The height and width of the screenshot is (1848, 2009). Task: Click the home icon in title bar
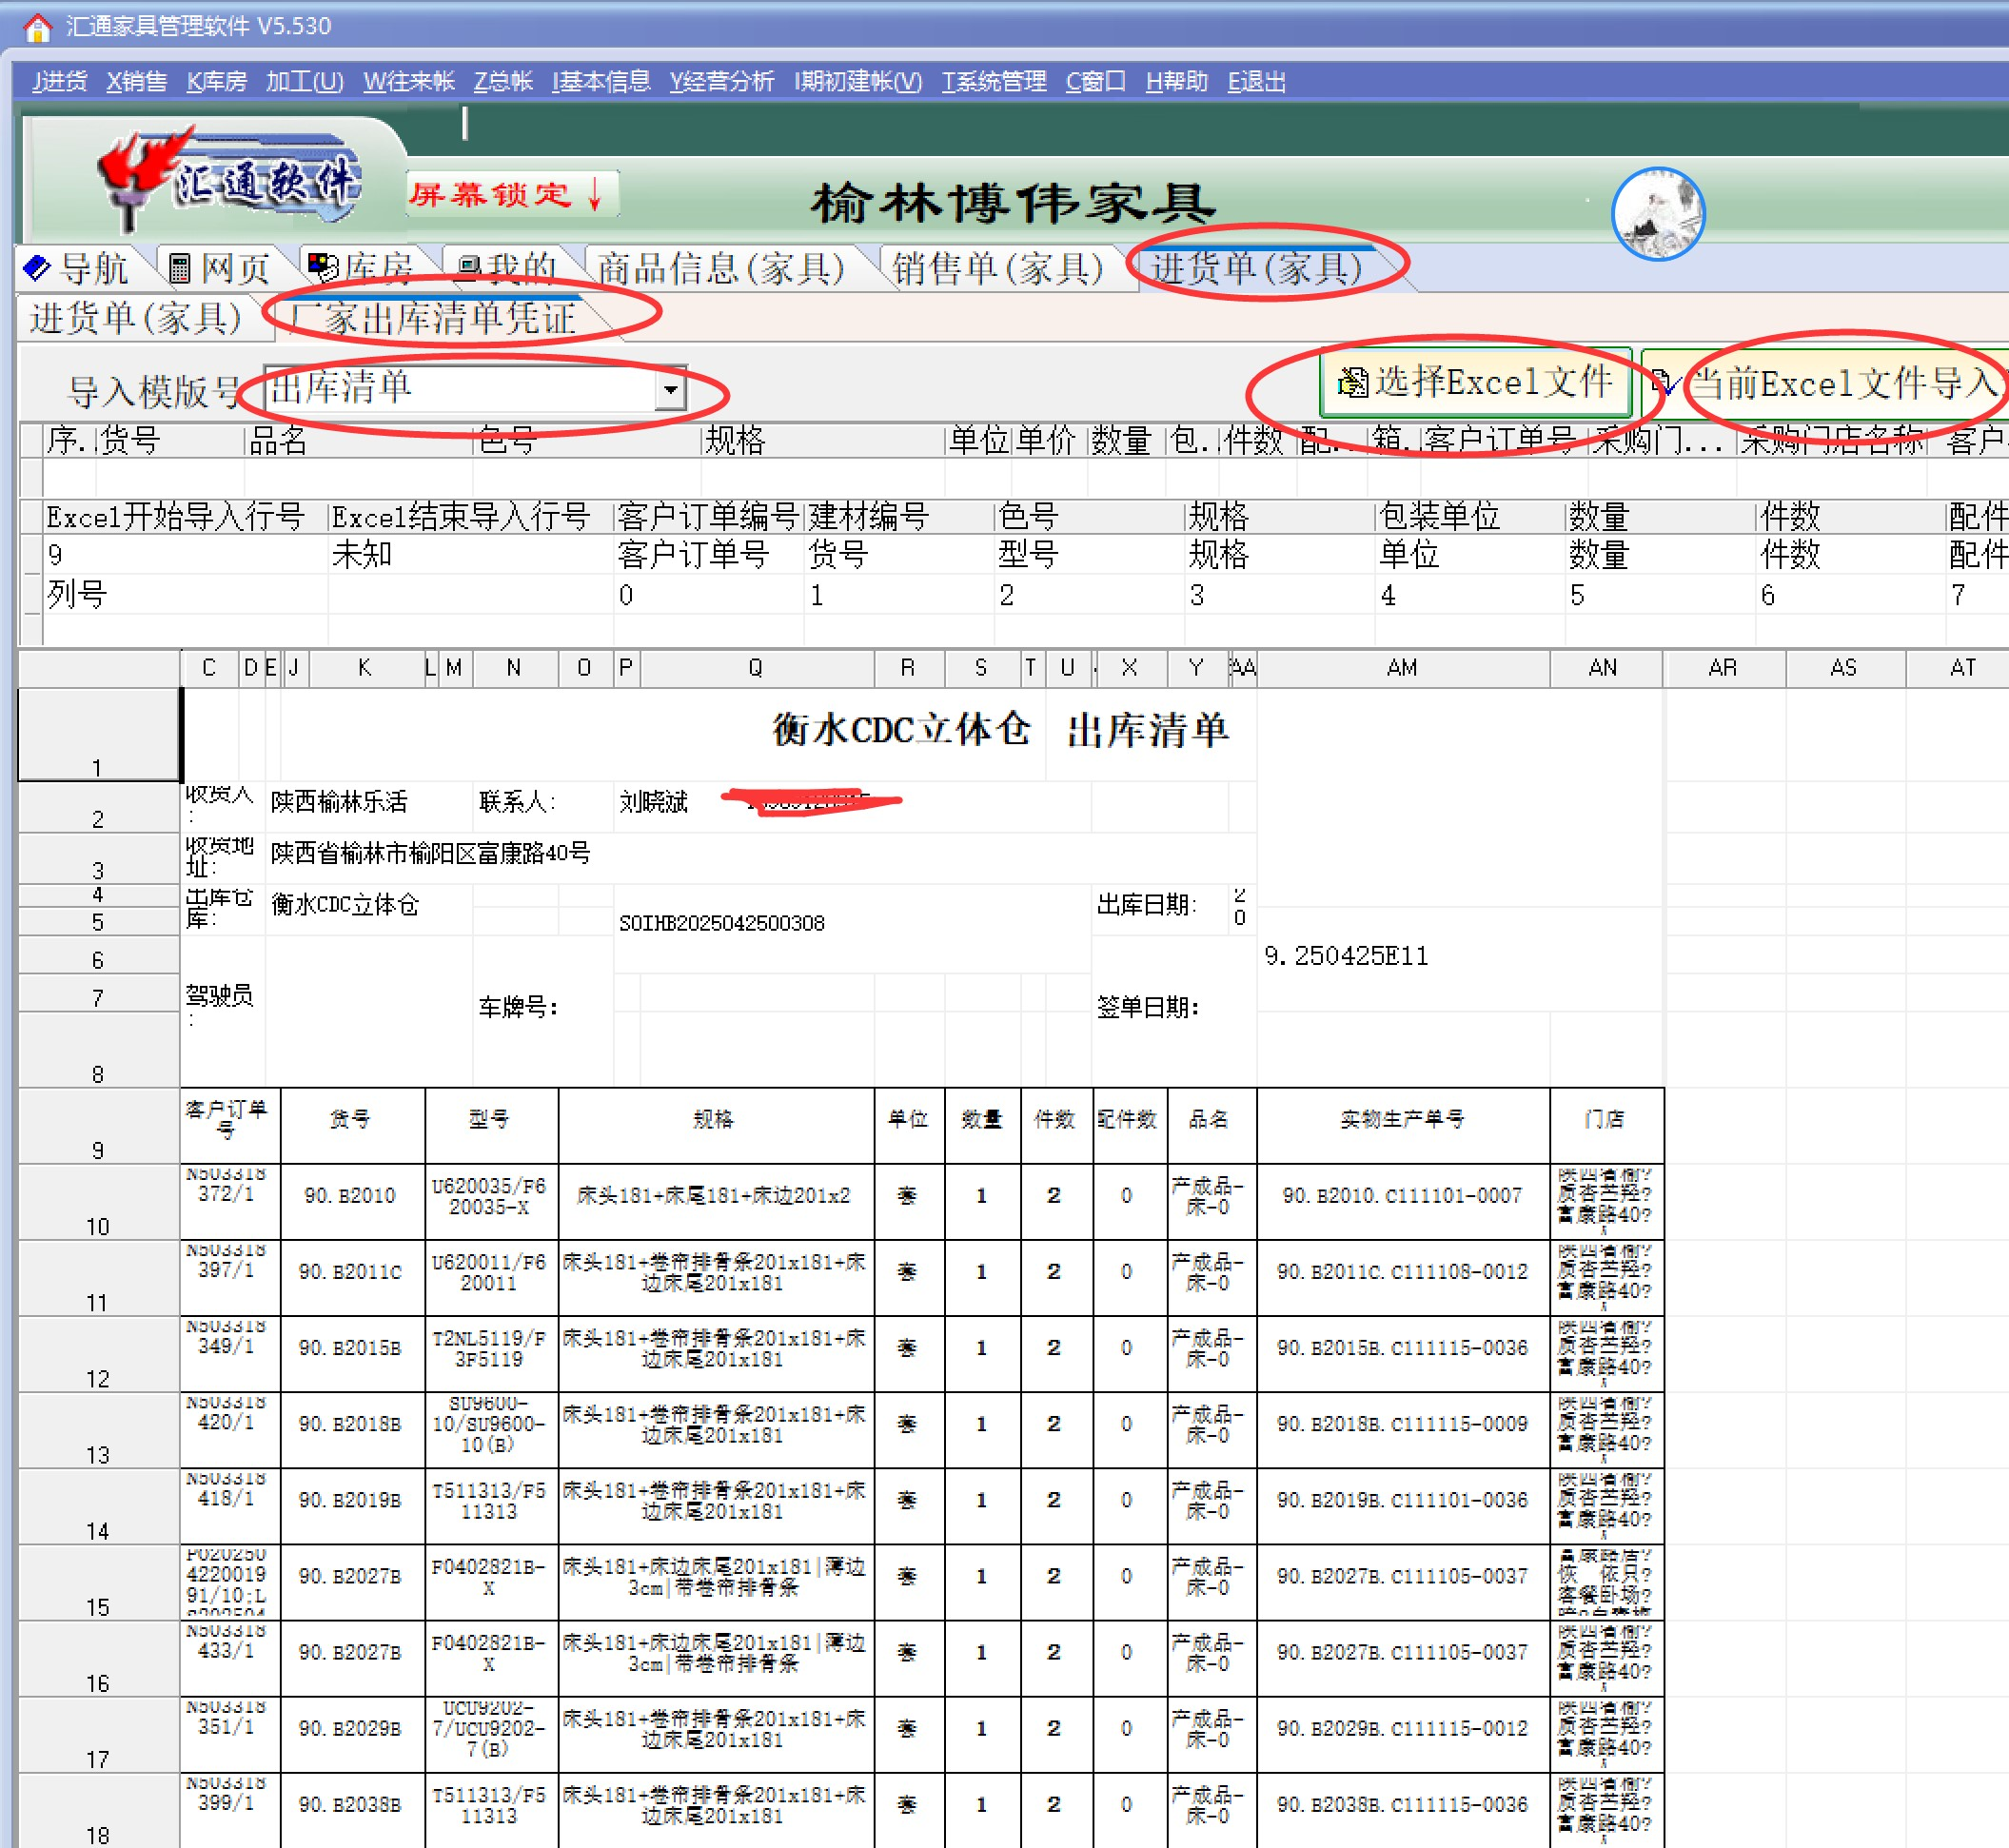(37, 27)
